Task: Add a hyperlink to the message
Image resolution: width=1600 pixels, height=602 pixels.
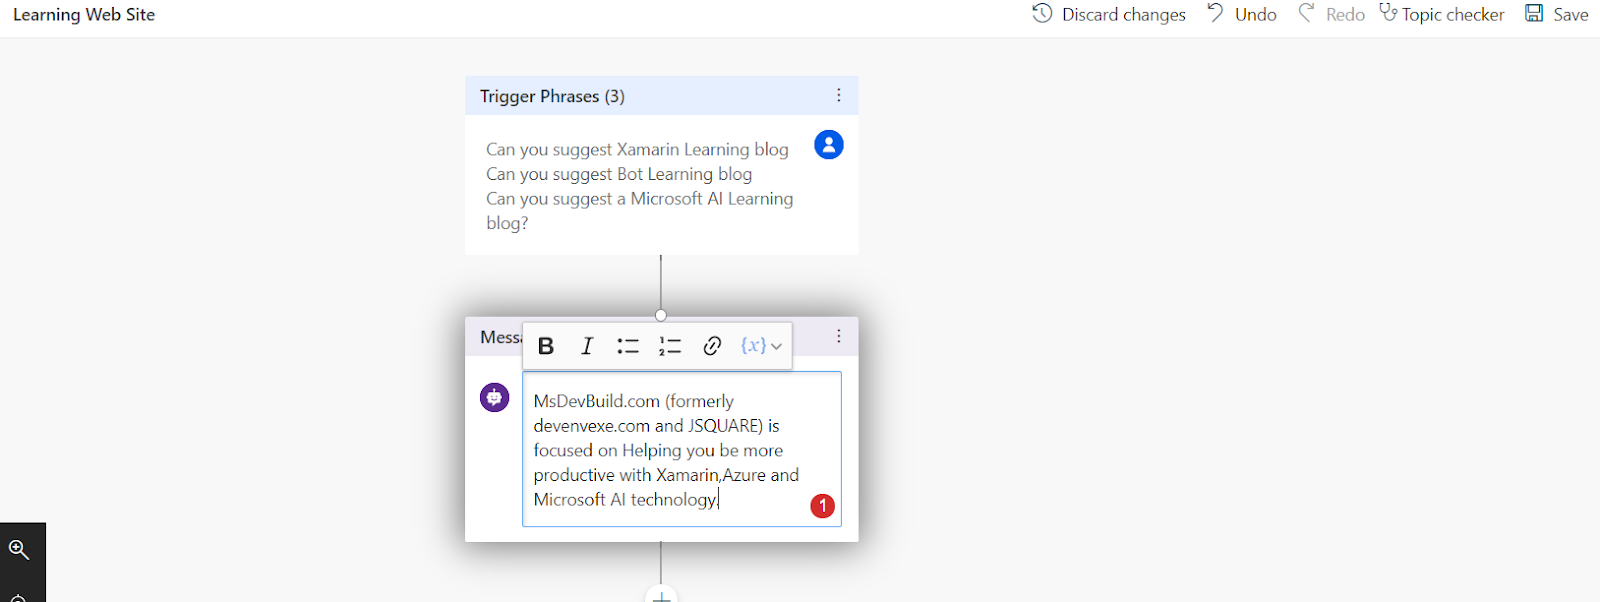Action: (x=712, y=346)
